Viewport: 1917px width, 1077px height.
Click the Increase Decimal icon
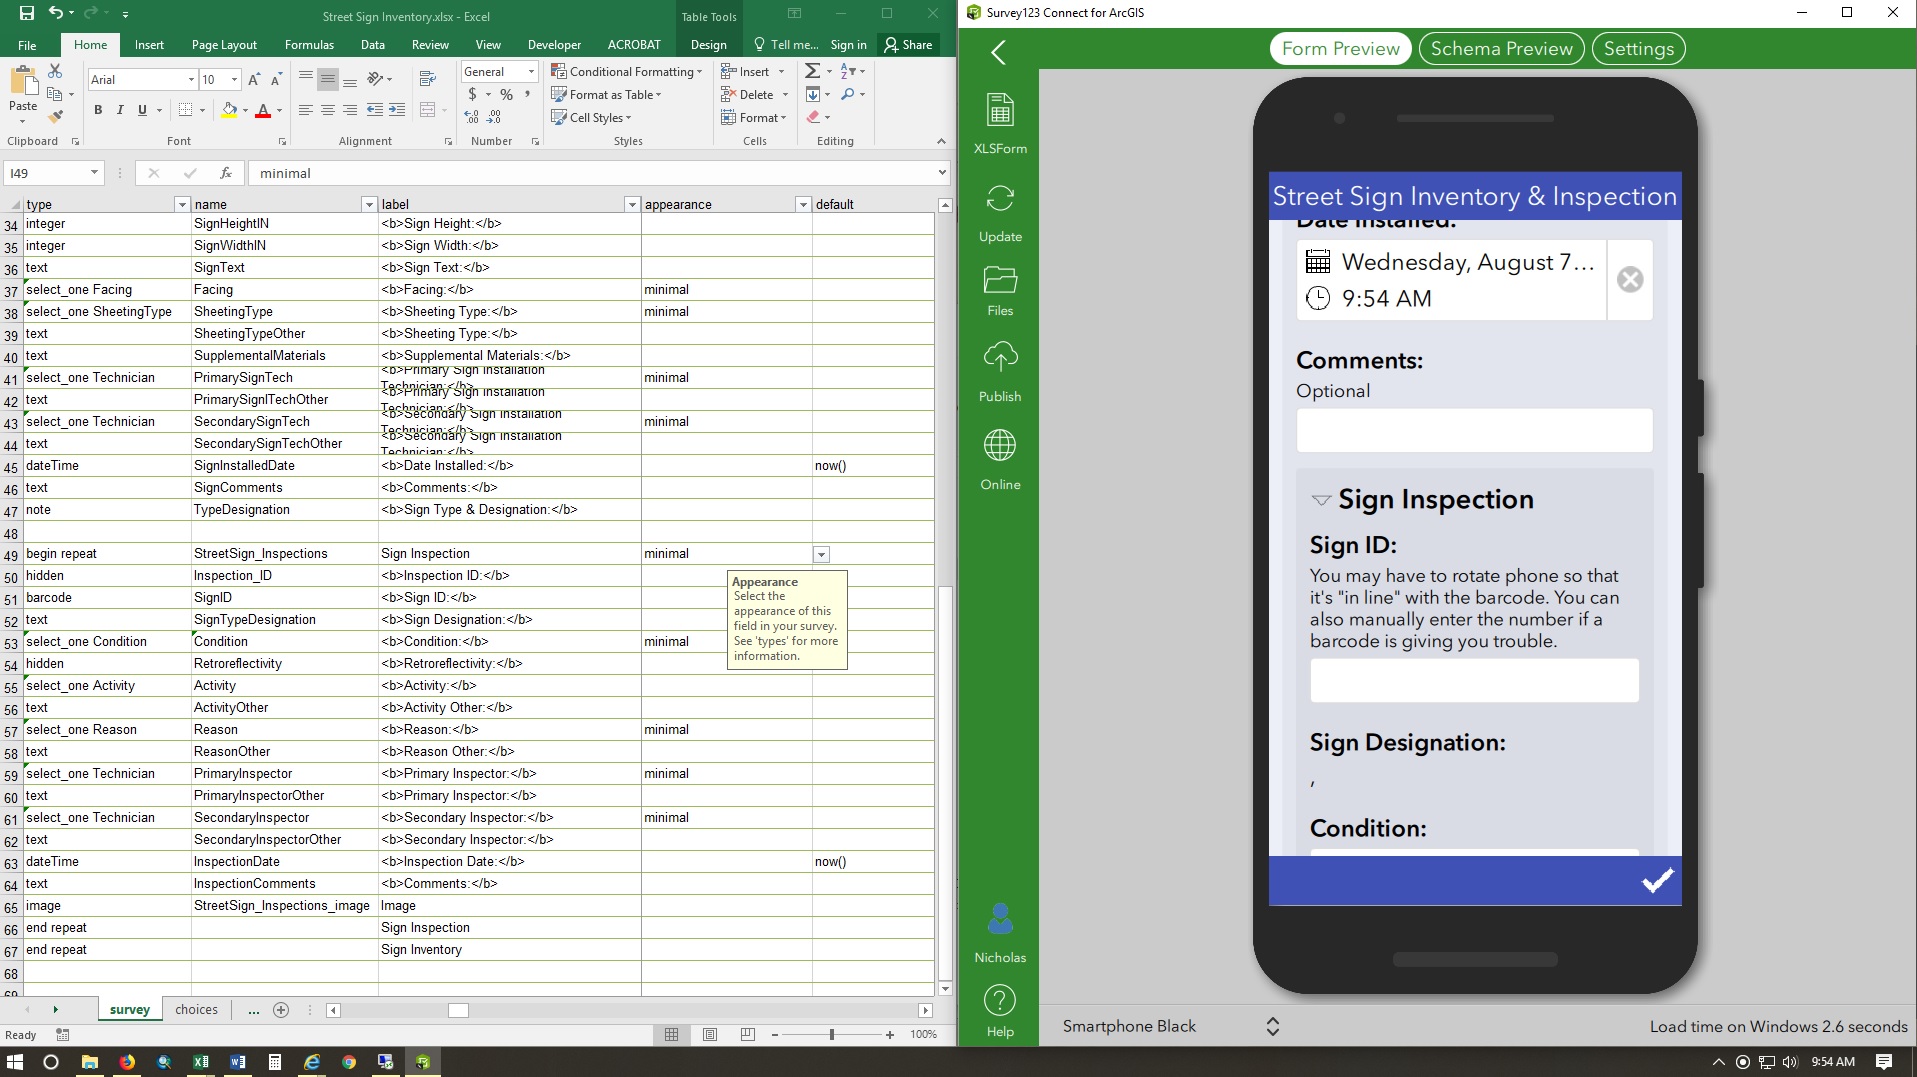pos(472,117)
